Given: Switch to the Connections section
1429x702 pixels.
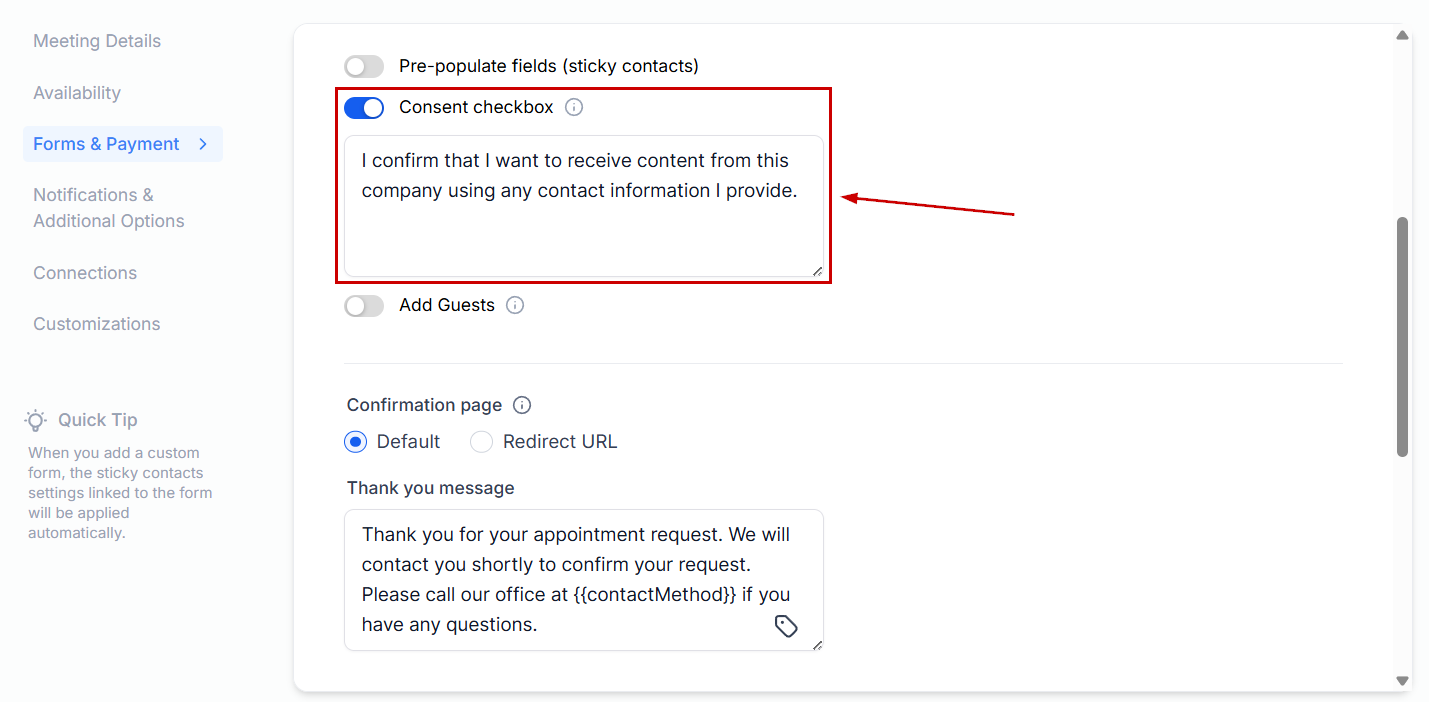Looking at the screenshot, I should [x=85, y=273].
